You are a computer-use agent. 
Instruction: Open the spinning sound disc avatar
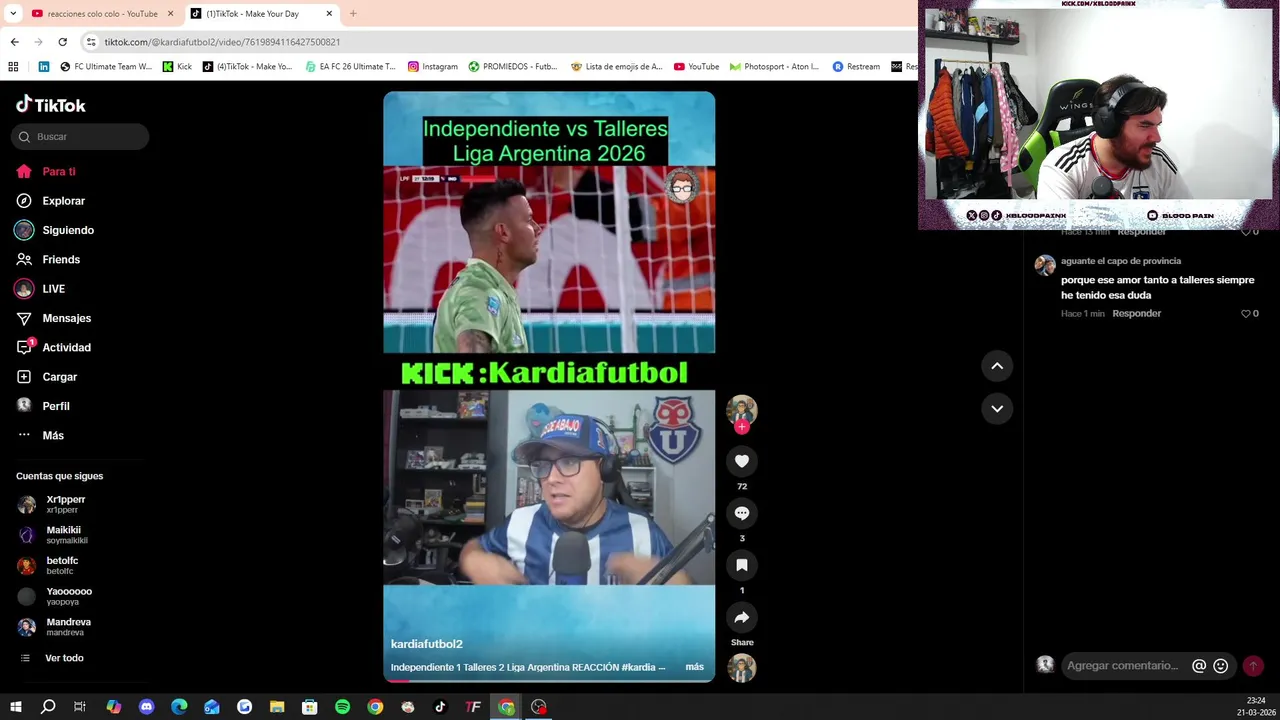[742, 668]
